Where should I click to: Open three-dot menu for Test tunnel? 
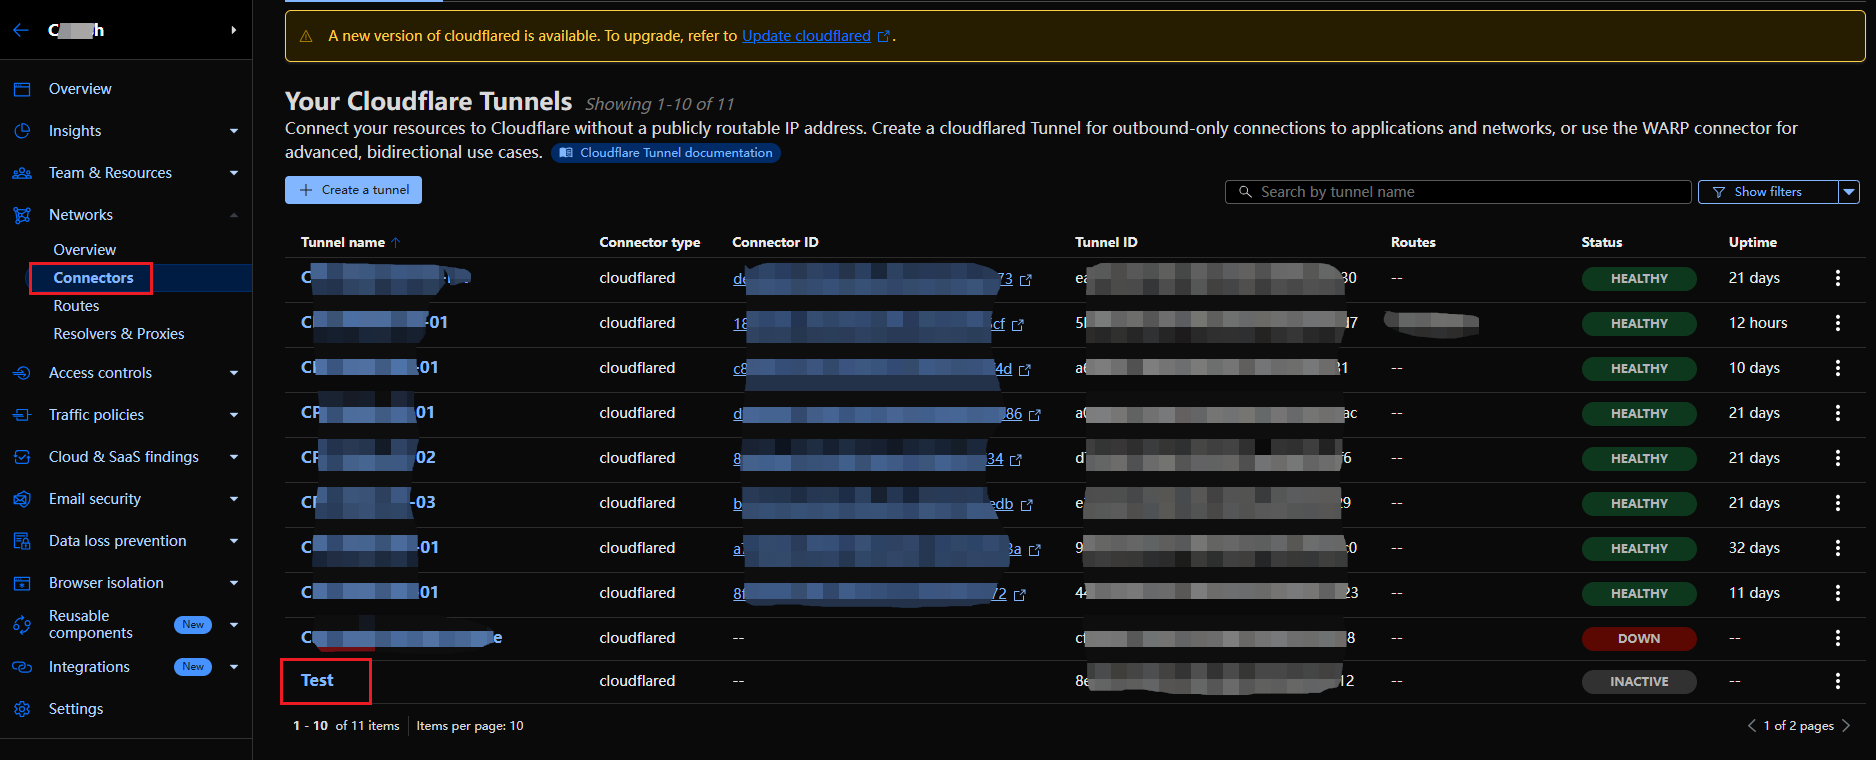point(1837,681)
